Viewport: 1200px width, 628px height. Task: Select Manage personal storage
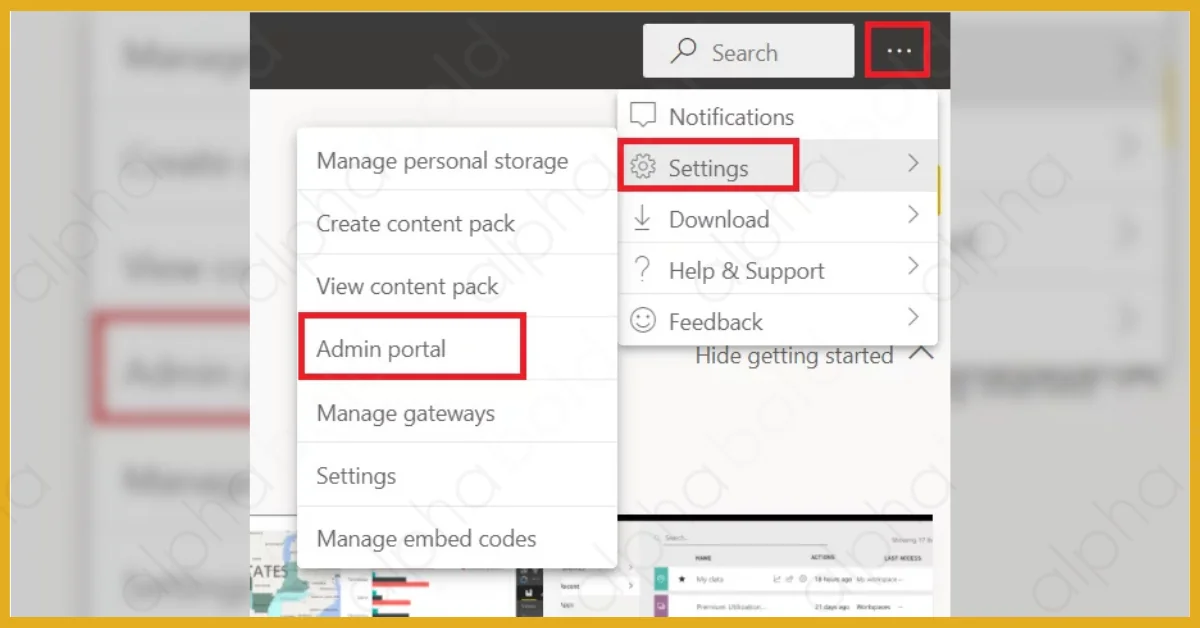click(457, 161)
